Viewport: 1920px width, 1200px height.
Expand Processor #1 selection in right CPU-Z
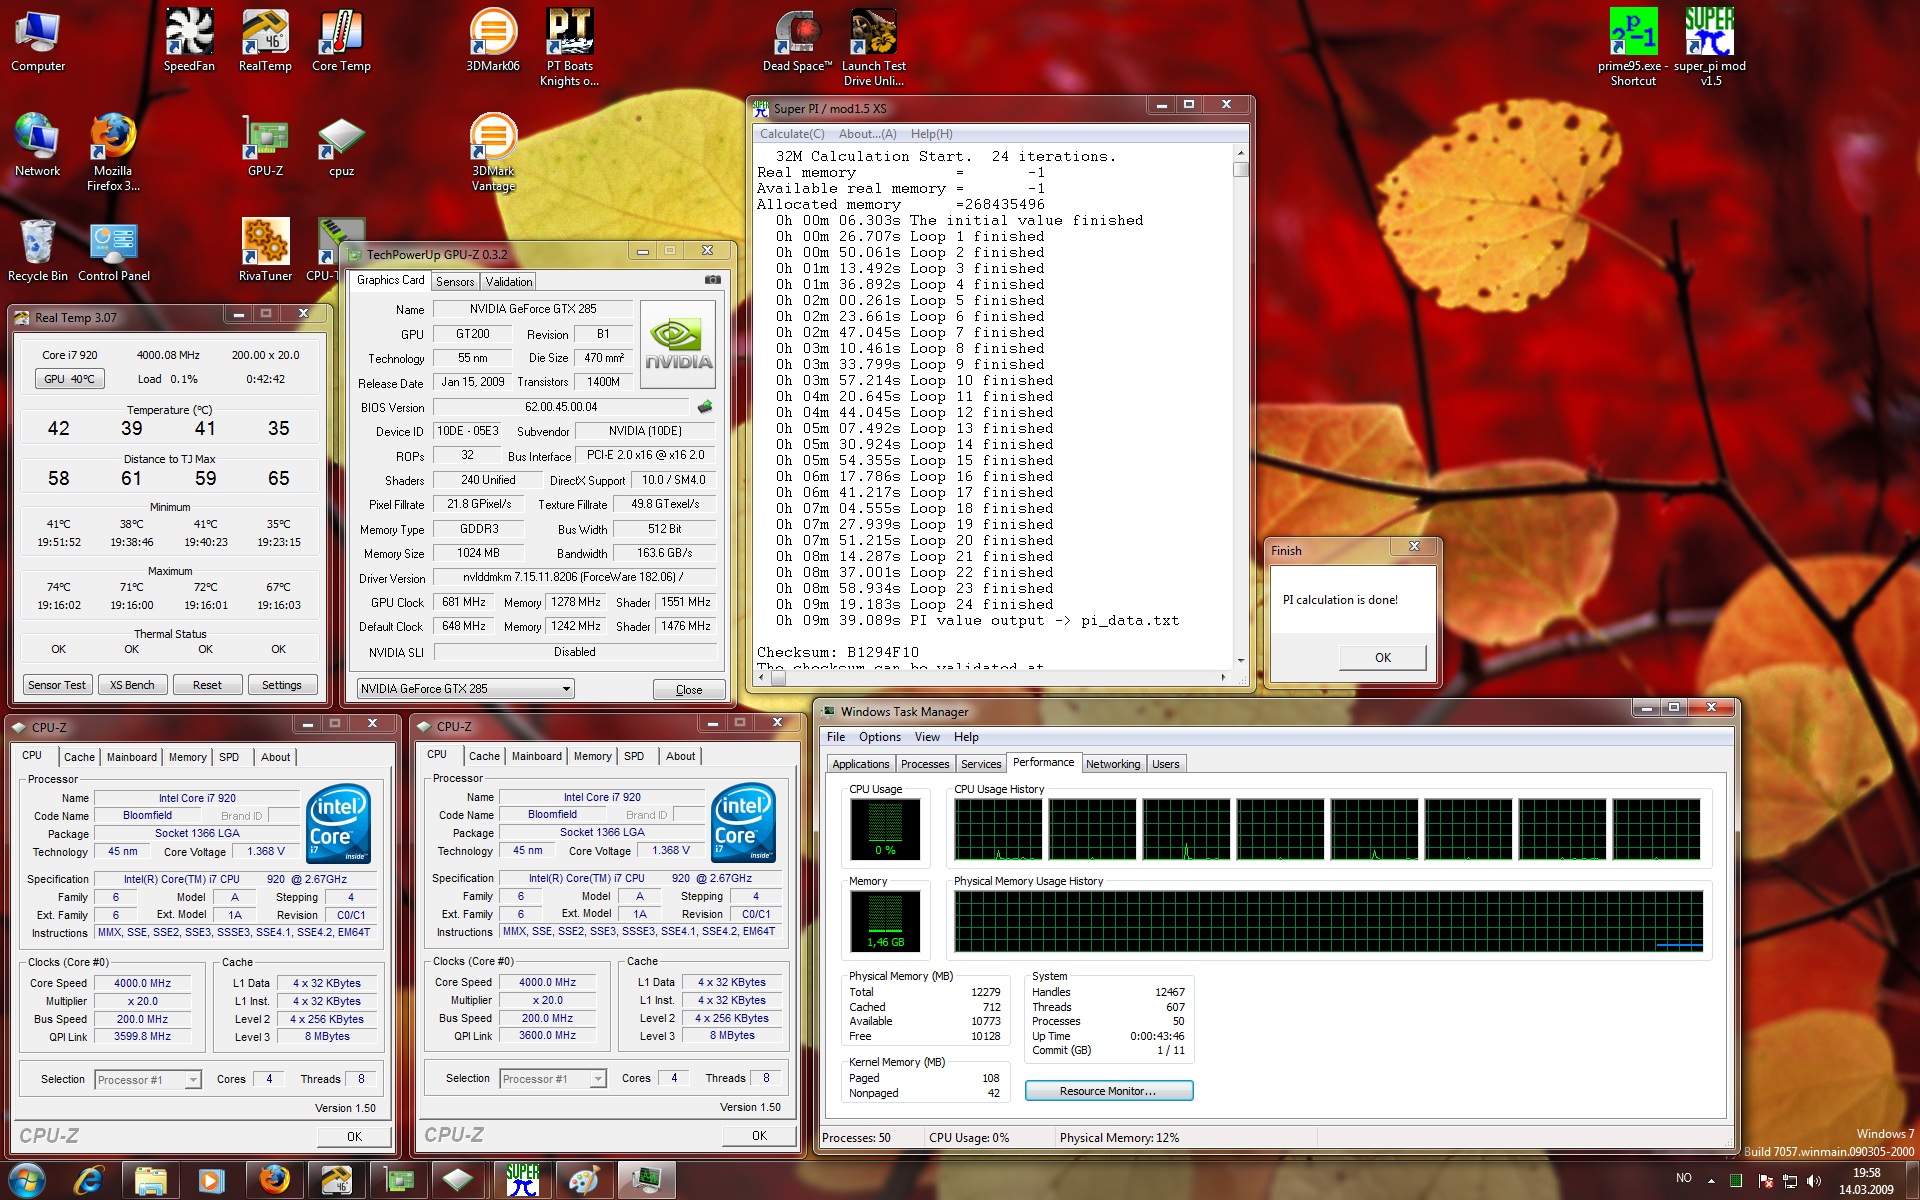(553, 1078)
